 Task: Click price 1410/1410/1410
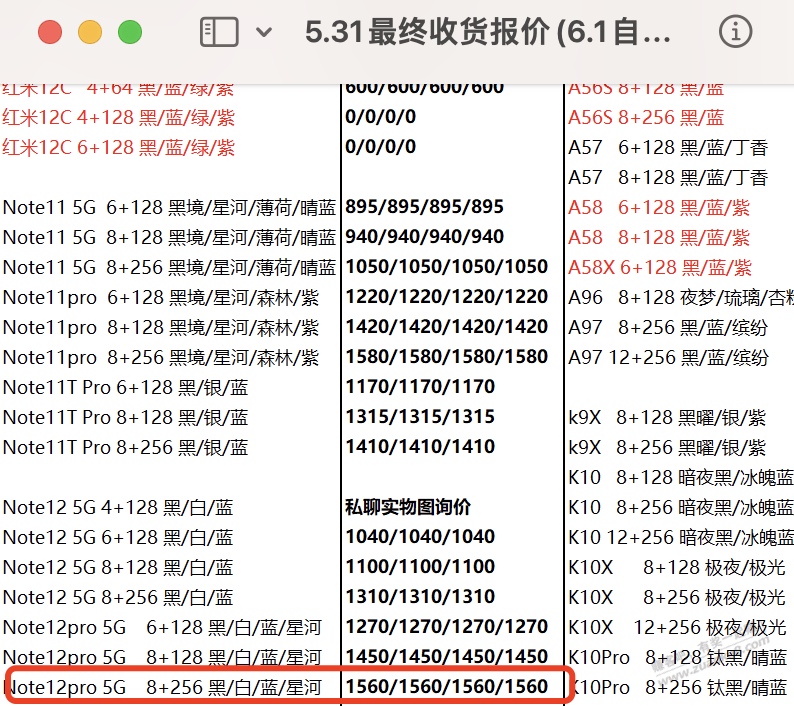click(420, 446)
